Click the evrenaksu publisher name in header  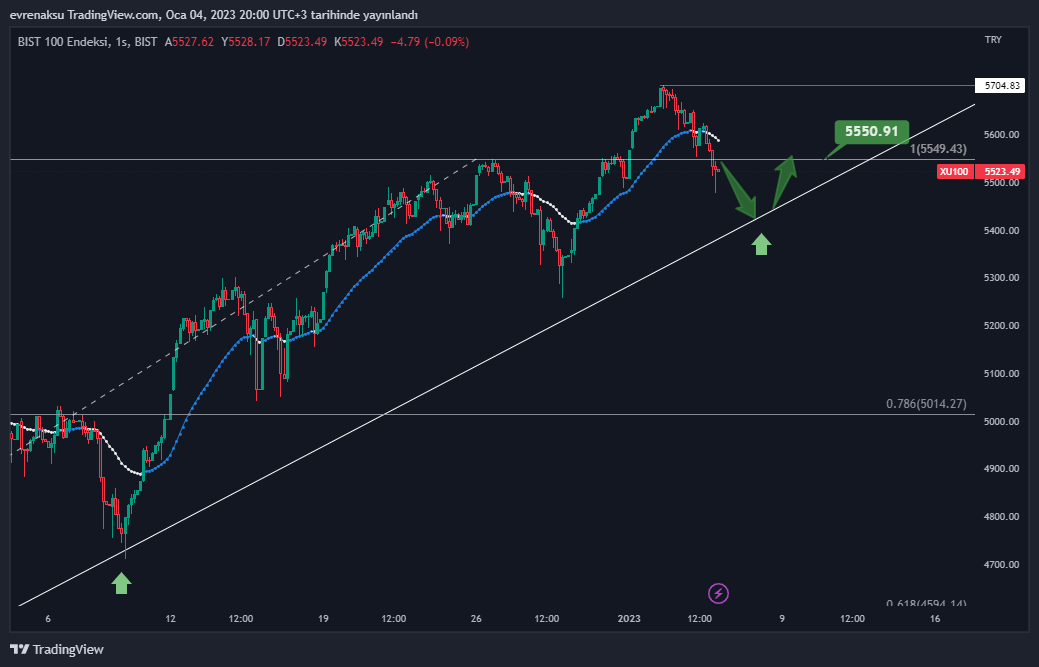(x=36, y=15)
